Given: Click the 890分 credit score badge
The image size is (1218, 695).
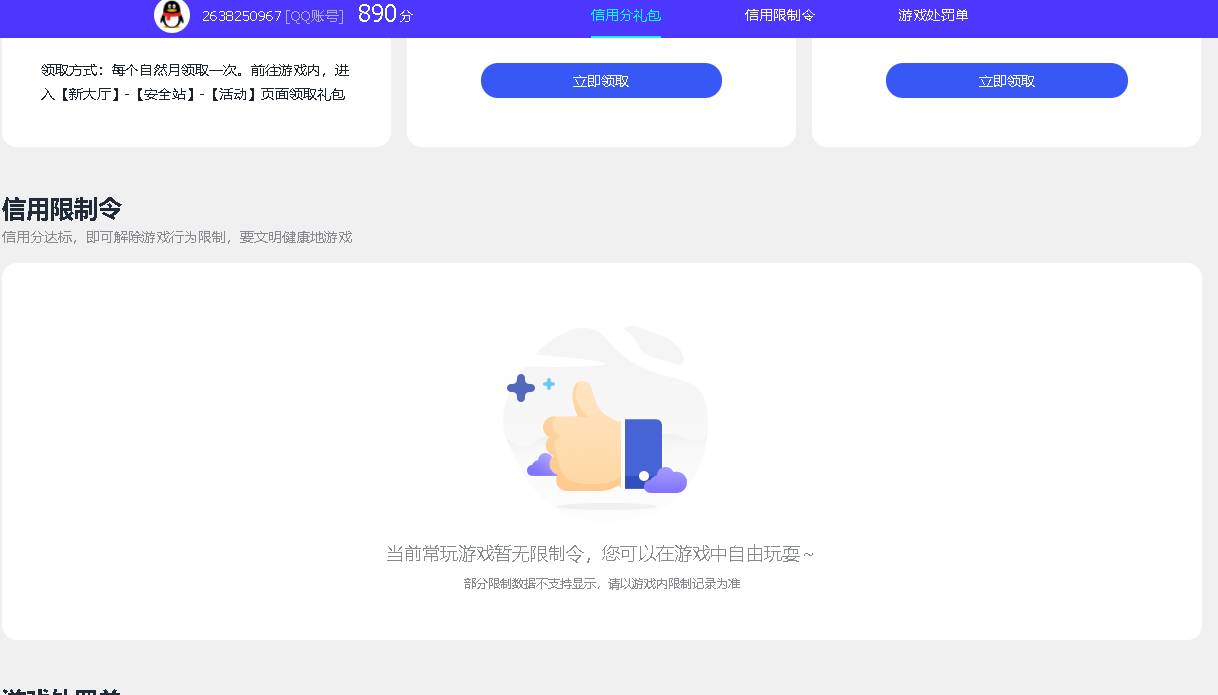Looking at the screenshot, I should pyautogui.click(x=384, y=15).
